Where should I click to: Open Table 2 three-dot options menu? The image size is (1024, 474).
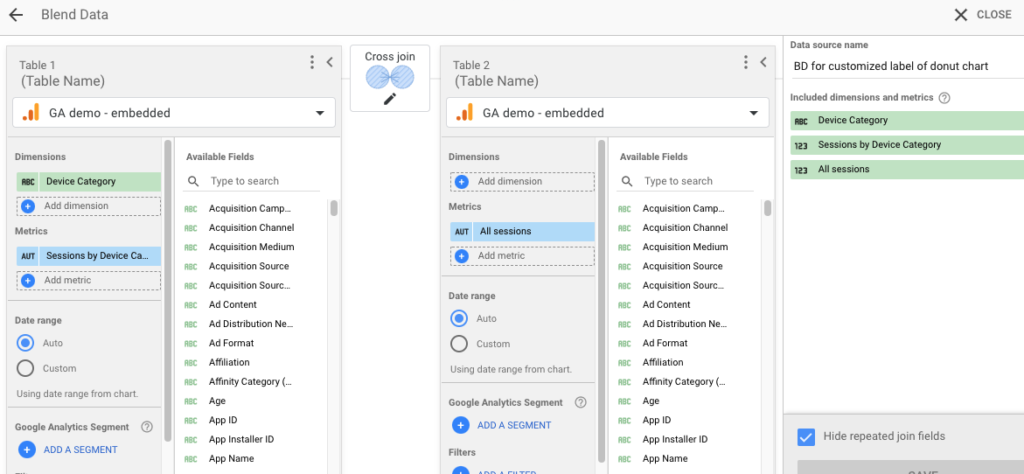tap(746, 62)
